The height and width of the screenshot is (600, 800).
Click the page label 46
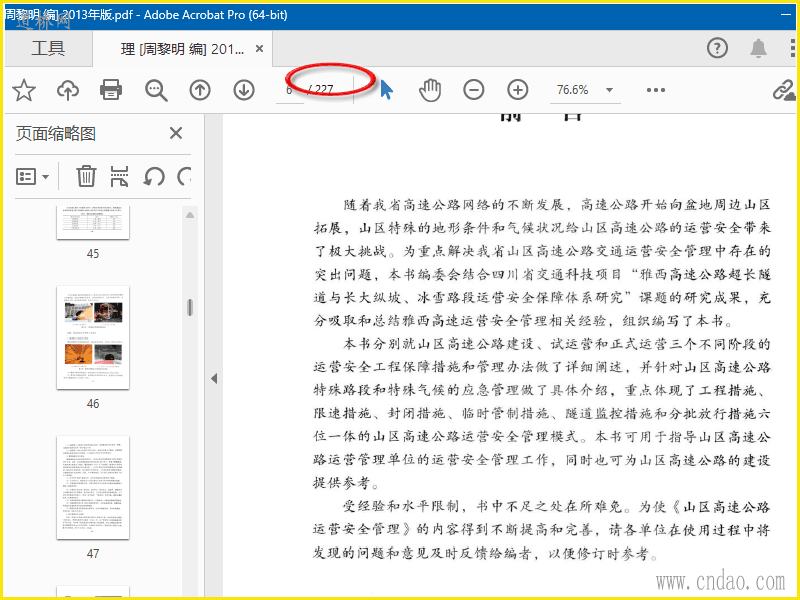point(93,404)
